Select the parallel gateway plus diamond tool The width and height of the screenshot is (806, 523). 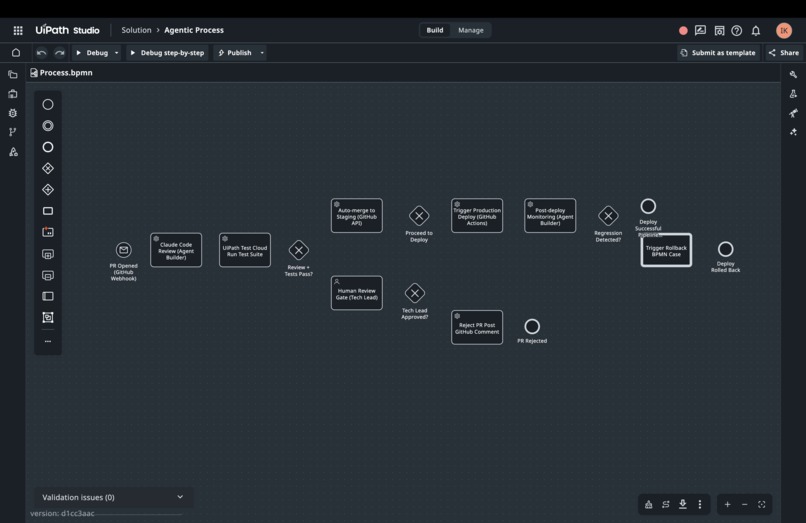[48, 190]
